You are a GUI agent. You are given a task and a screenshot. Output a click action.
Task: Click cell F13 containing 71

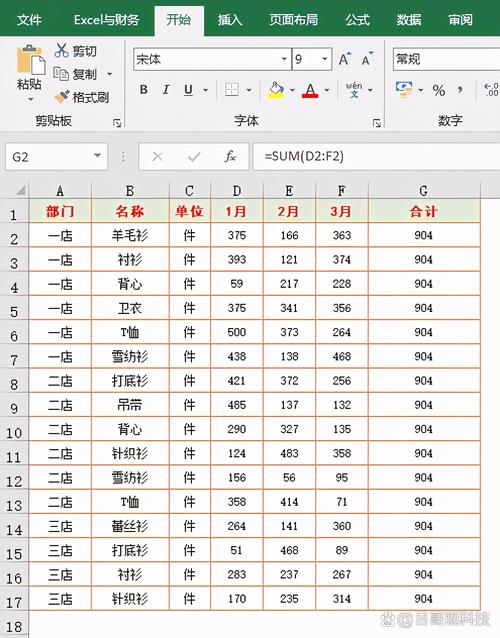pyautogui.click(x=342, y=502)
